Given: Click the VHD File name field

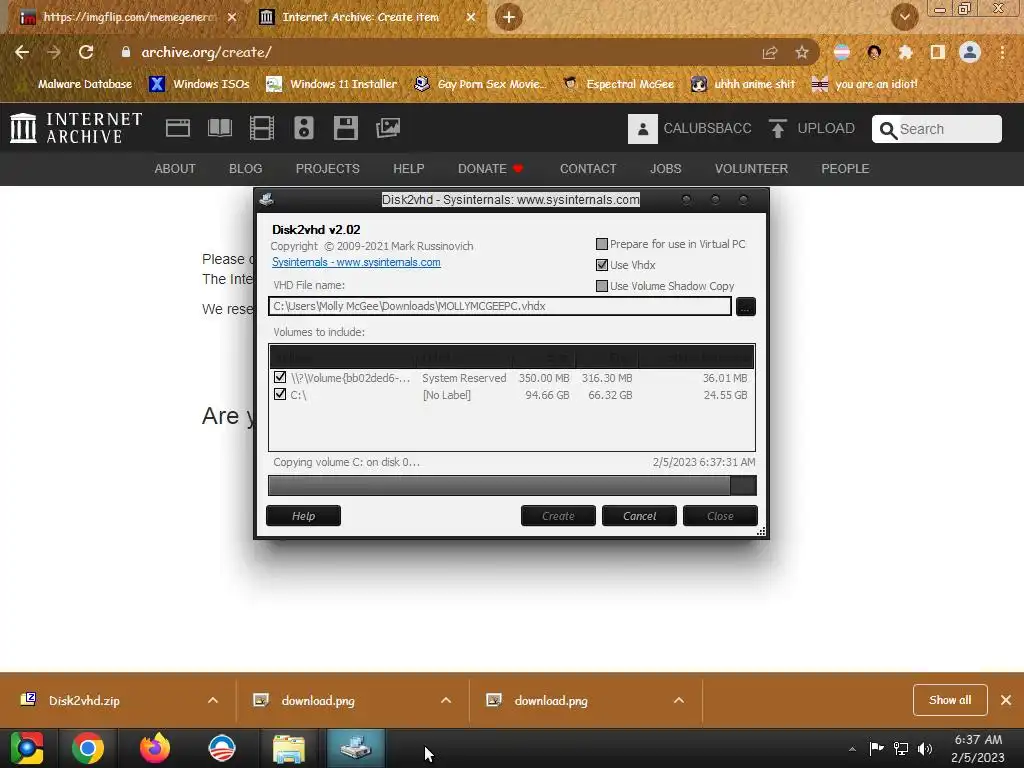Looking at the screenshot, I should coord(500,306).
